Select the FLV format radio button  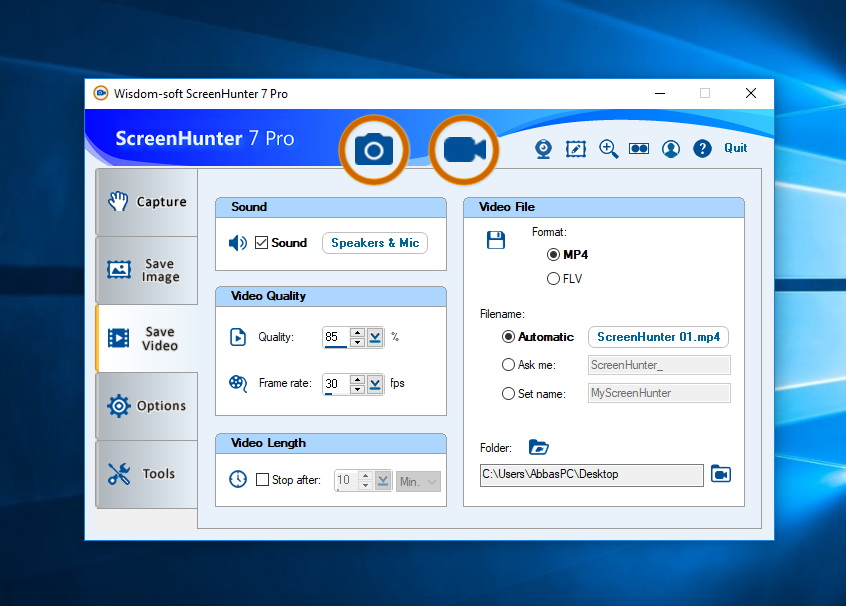tap(553, 278)
